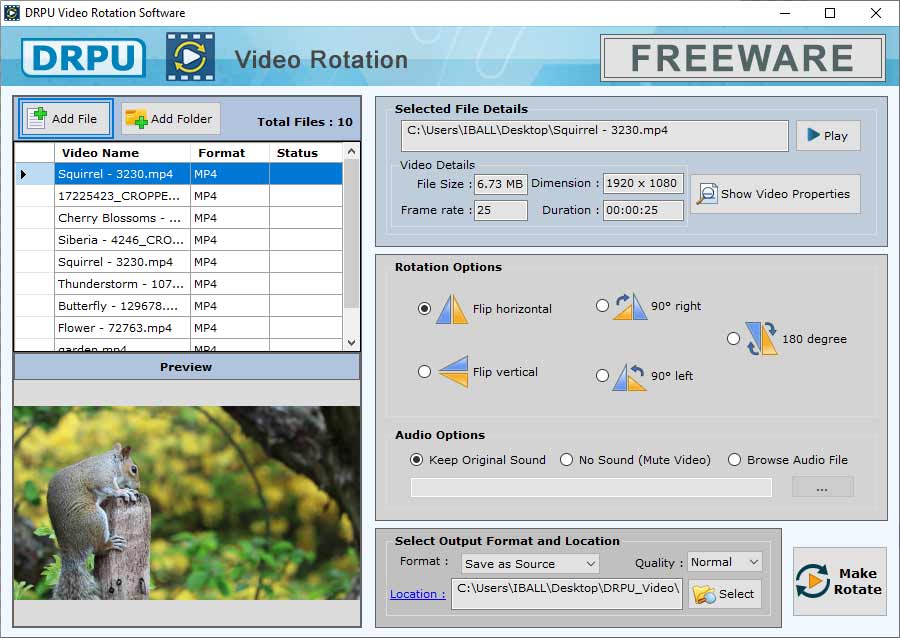Select the highlighted Squirrel - 3230.mp4 row
The width and height of the screenshot is (900, 638).
point(178,174)
